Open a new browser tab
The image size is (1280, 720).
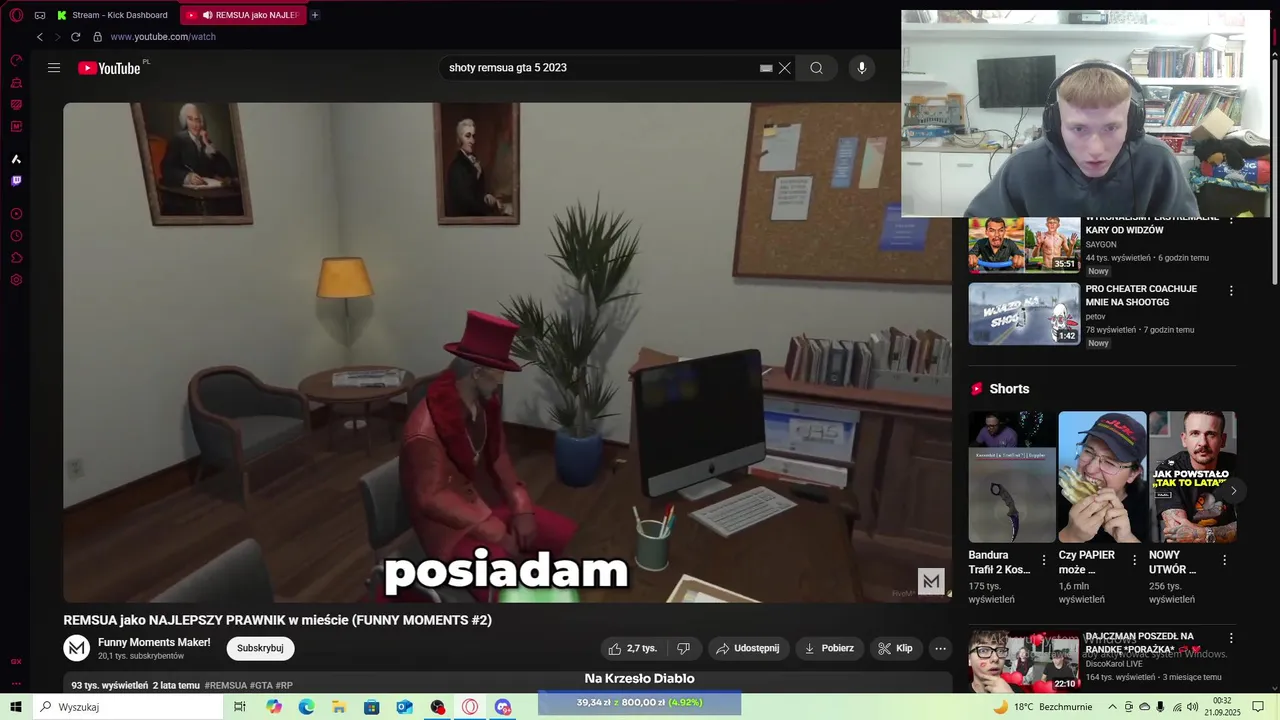pyautogui.click(x=315, y=15)
